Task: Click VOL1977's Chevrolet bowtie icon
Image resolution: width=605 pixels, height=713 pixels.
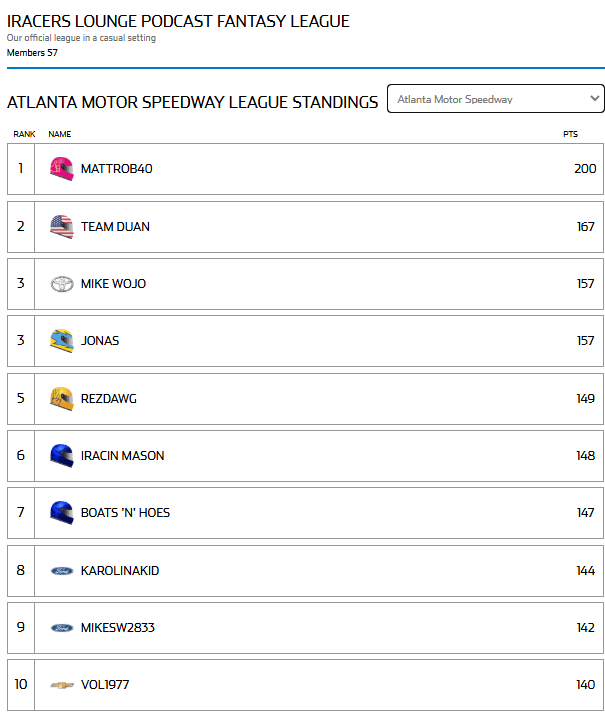Action: tap(62, 684)
